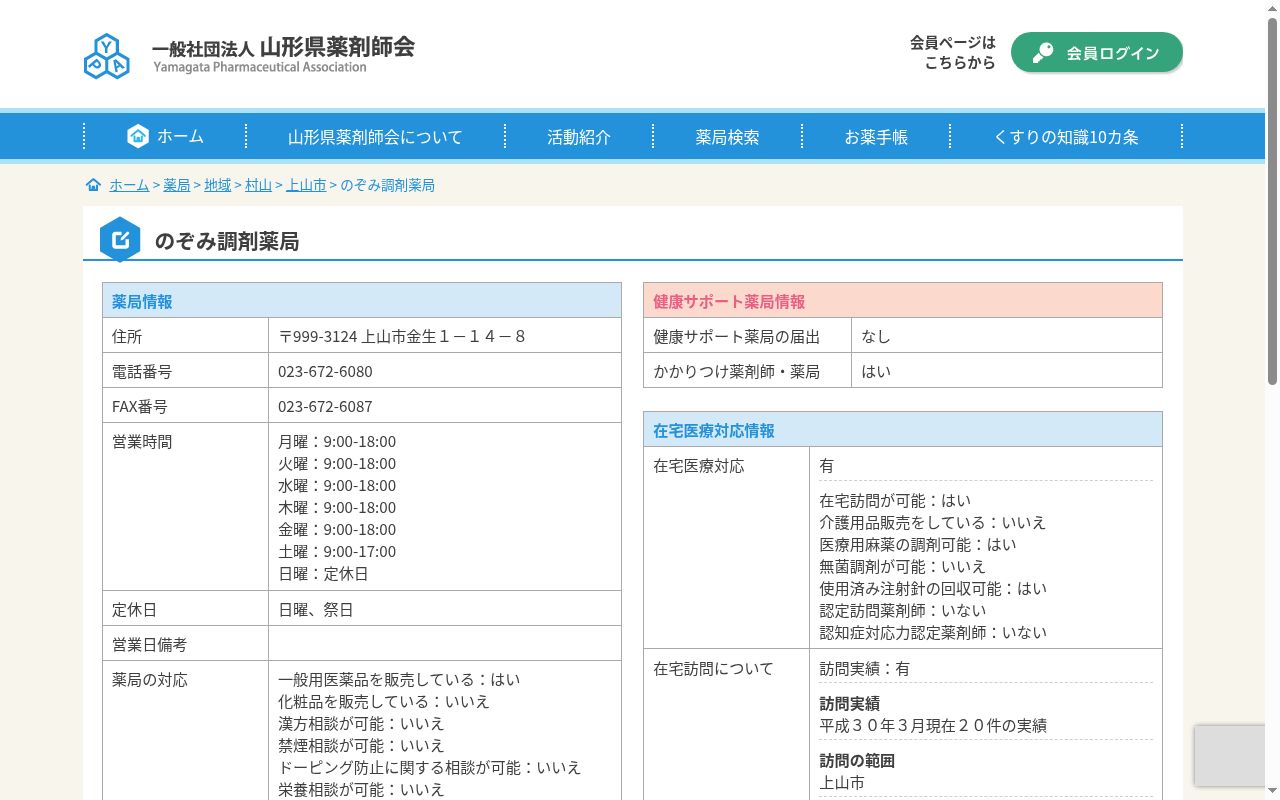Select 活動紹介 in the navigation bar
Image resolution: width=1280 pixels, height=800 pixels.
tap(579, 137)
